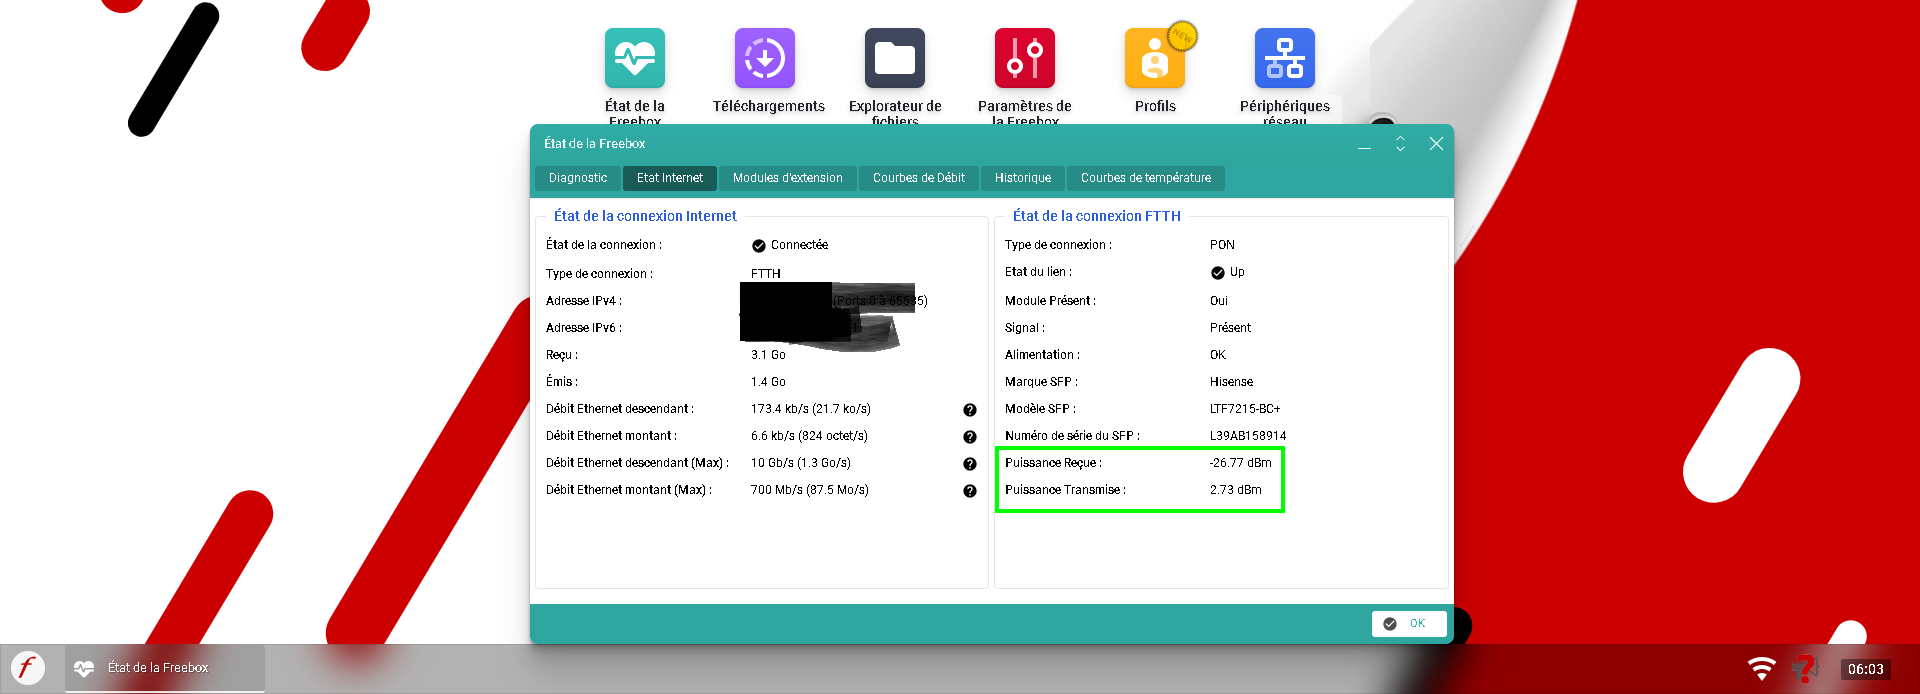Click the clock showing 06:03

click(1865, 669)
